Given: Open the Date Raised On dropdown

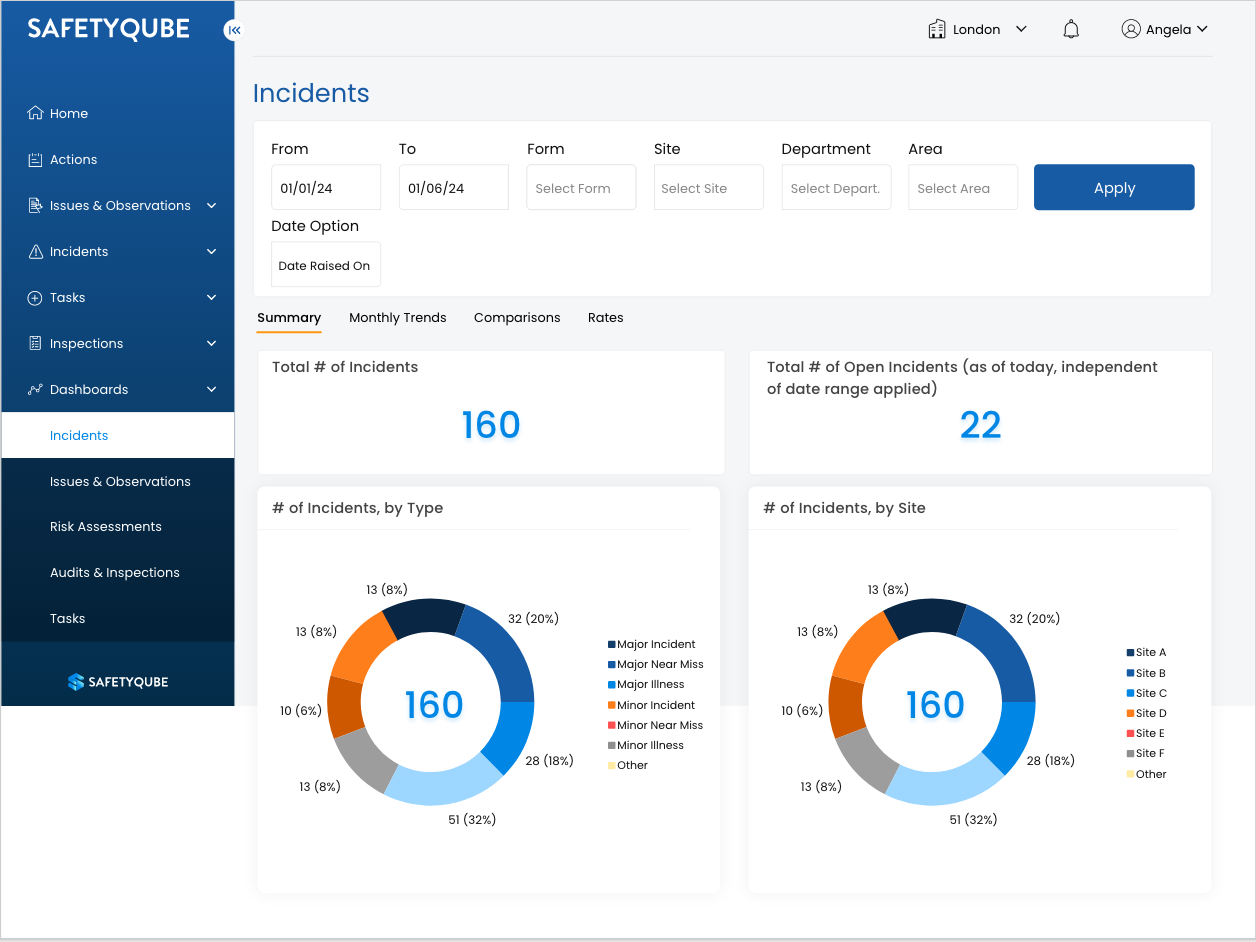Looking at the screenshot, I should tap(326, 265).
